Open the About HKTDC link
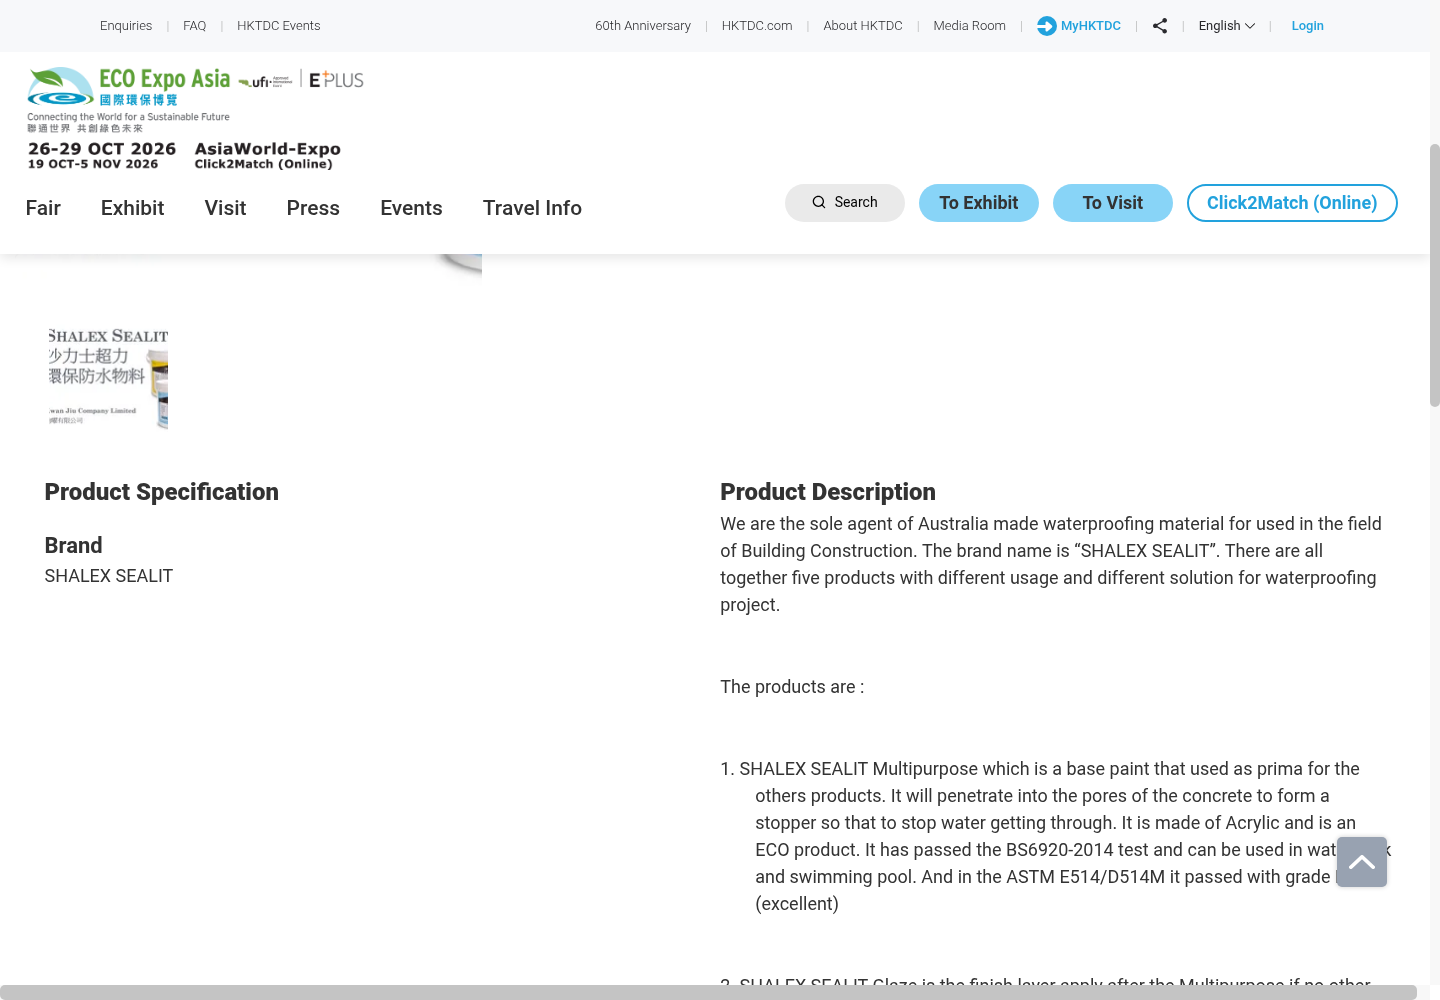The width and height of the screenshot is (1440, 1000). point(863,26)
